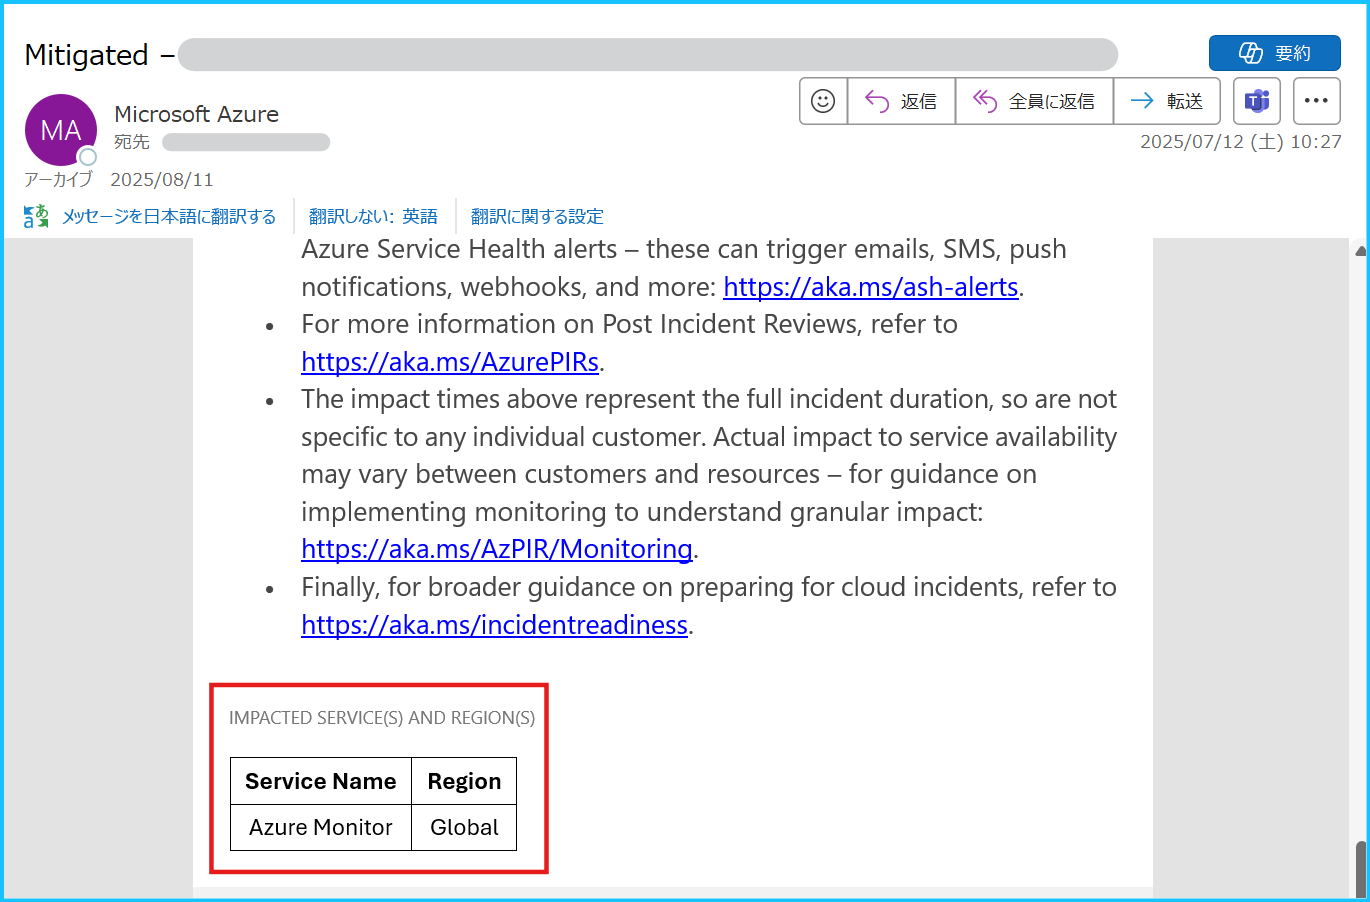
Task: Click the 宛先 recipient label
Action: (x=132, y=142)
